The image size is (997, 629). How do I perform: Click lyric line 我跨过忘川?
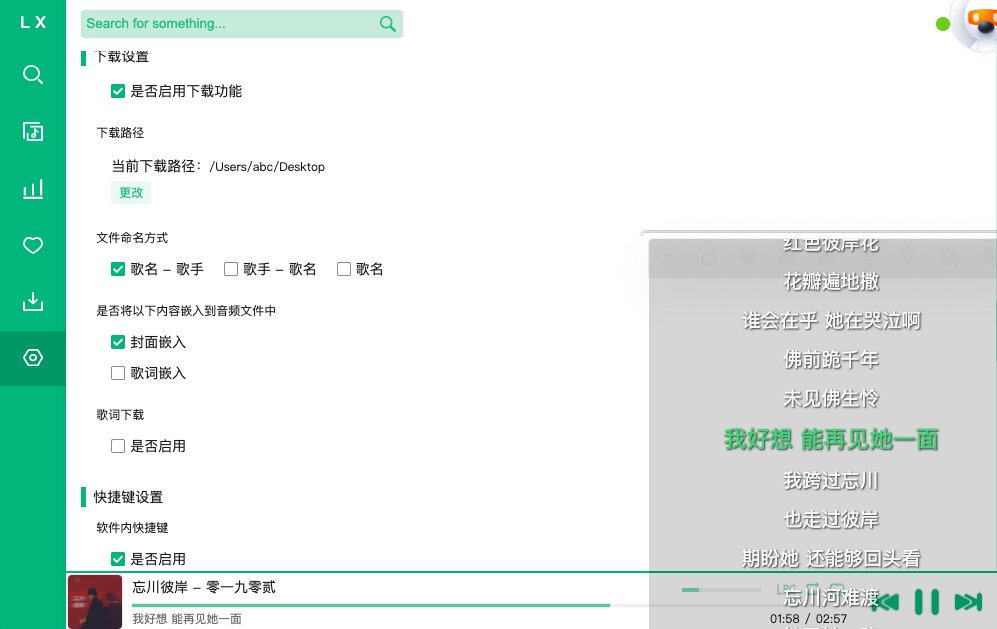831,480
